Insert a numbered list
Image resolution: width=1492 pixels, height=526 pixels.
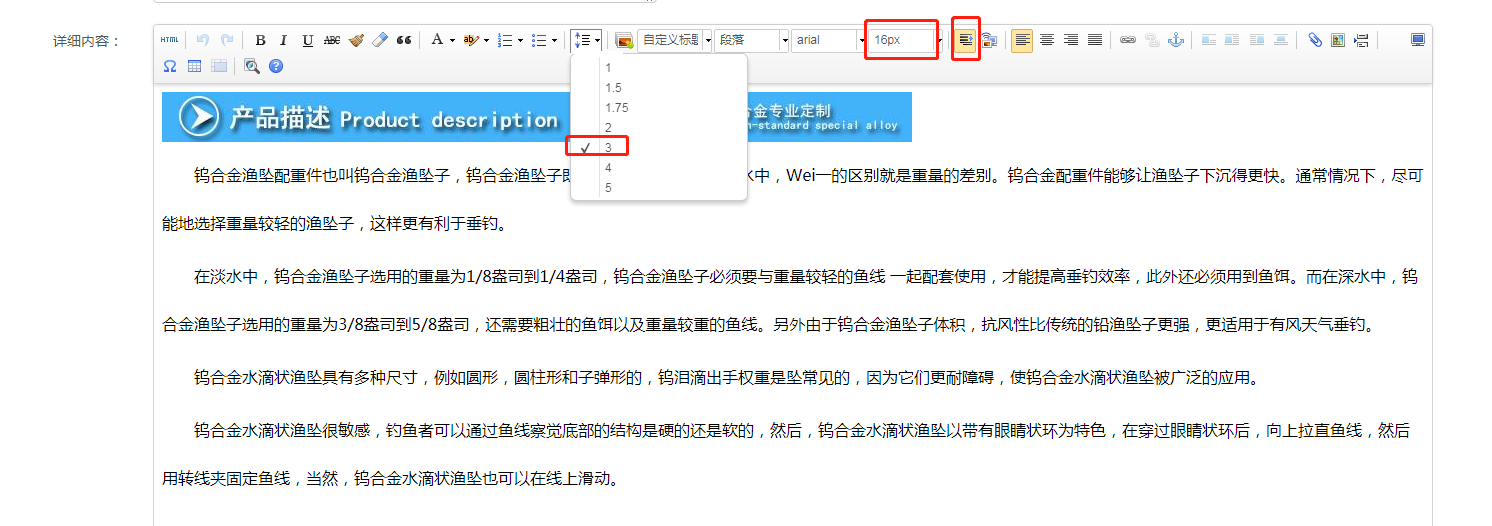pyautogui.click(x=505, y=40)
